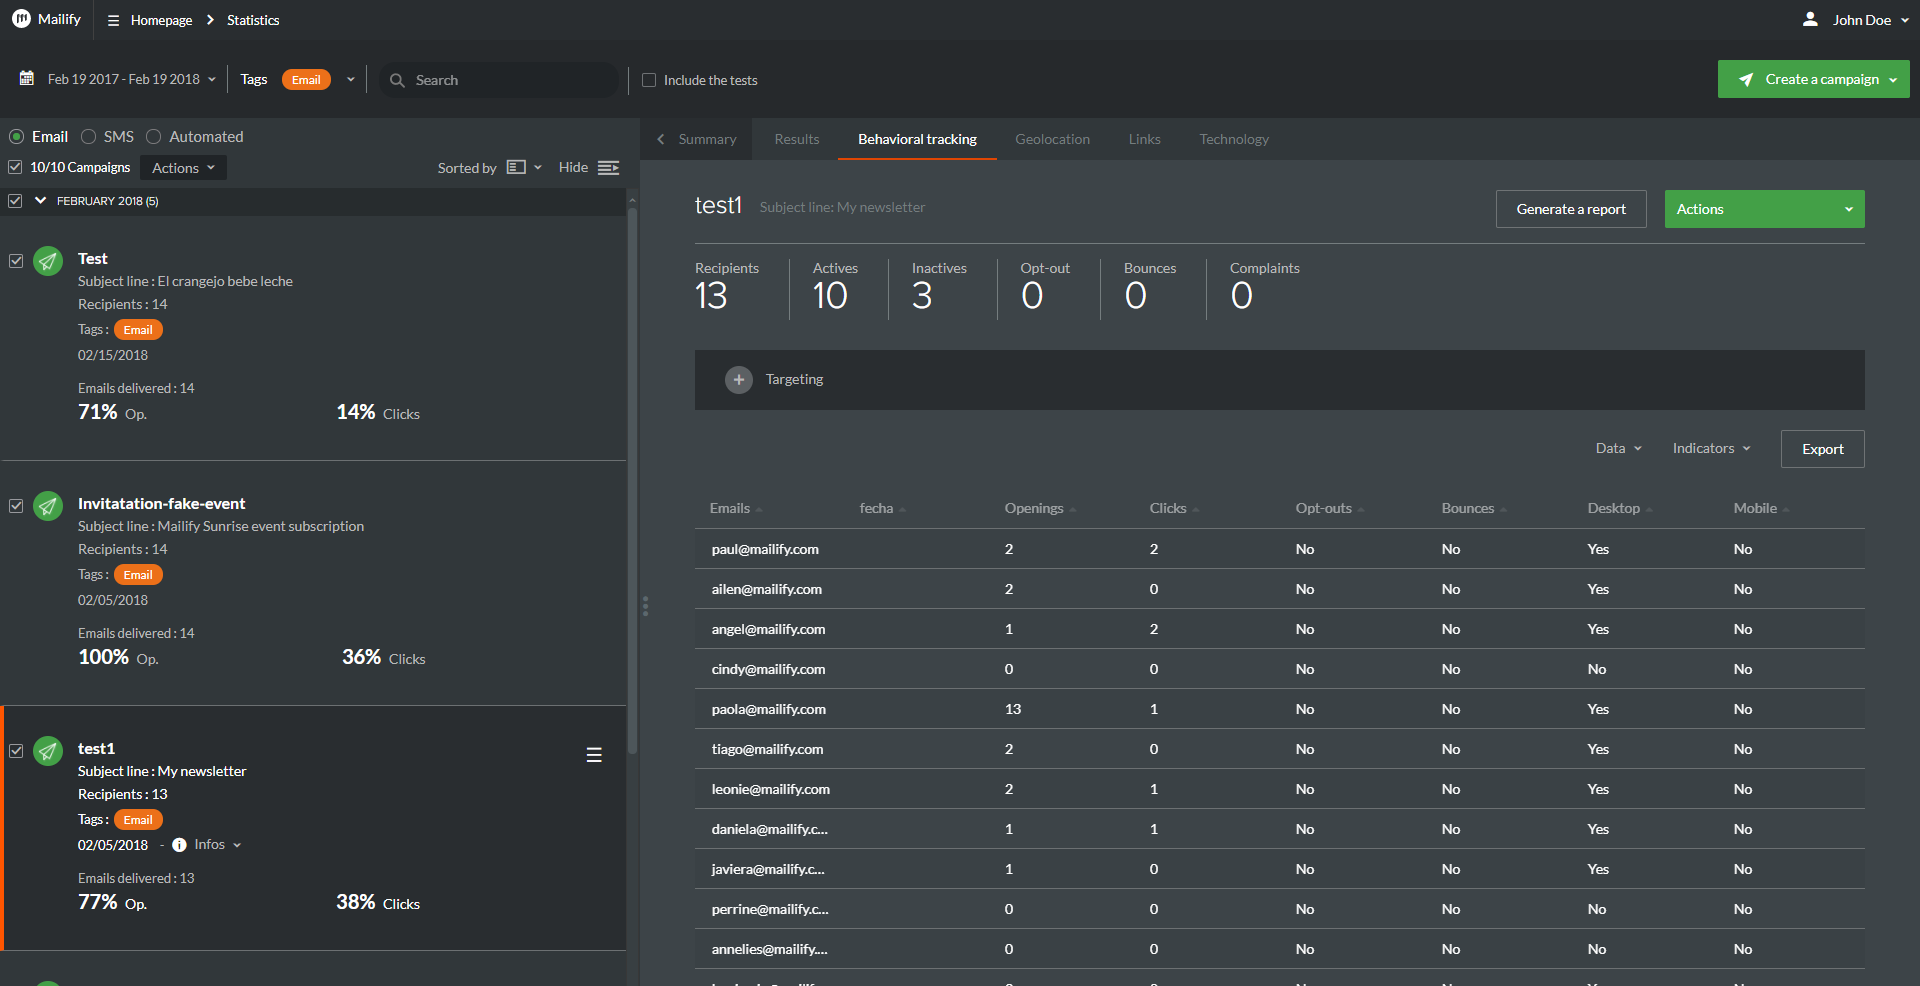Click the sent status icon of test1 campaign
The width and height of the screenshot is (1920, 986).
point(48,750)
